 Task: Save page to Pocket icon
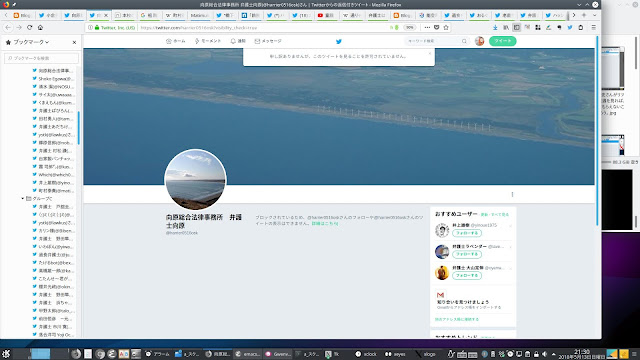coord(436,27)
